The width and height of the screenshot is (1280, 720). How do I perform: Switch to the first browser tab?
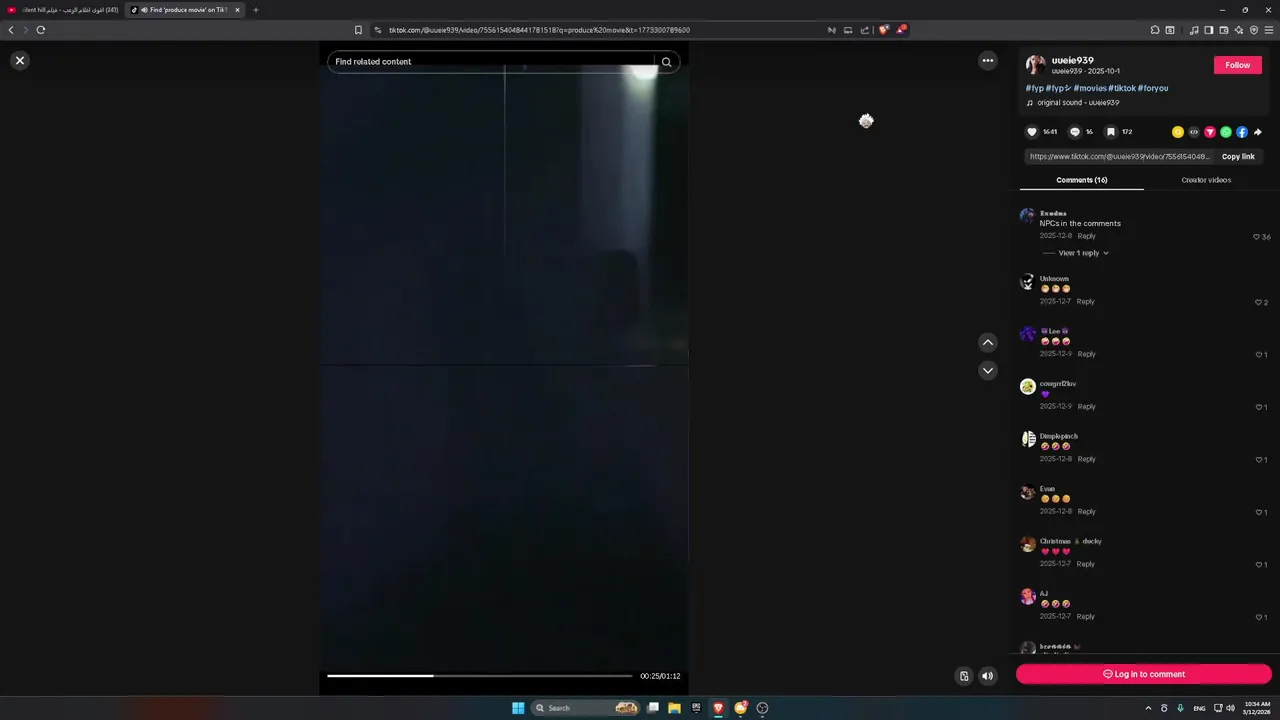pyautogui.click(x=62, y=10)
